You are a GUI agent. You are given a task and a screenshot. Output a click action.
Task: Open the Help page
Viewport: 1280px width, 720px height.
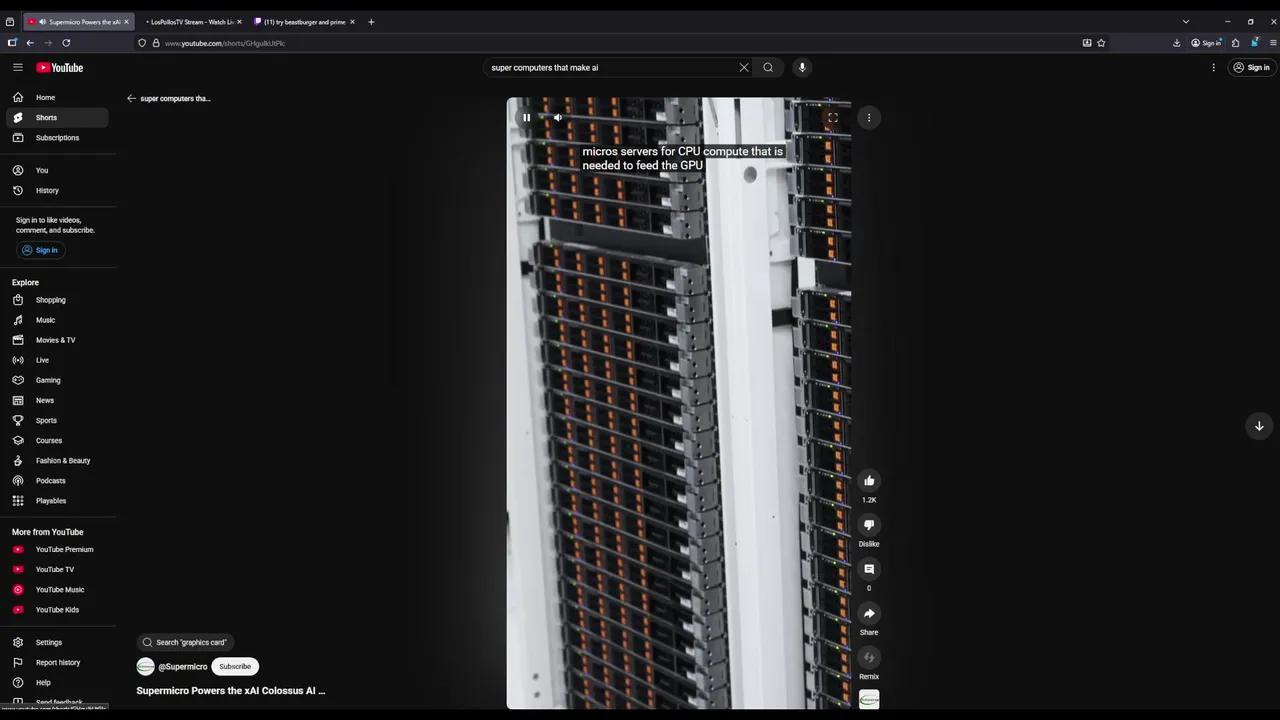point(57,682)
